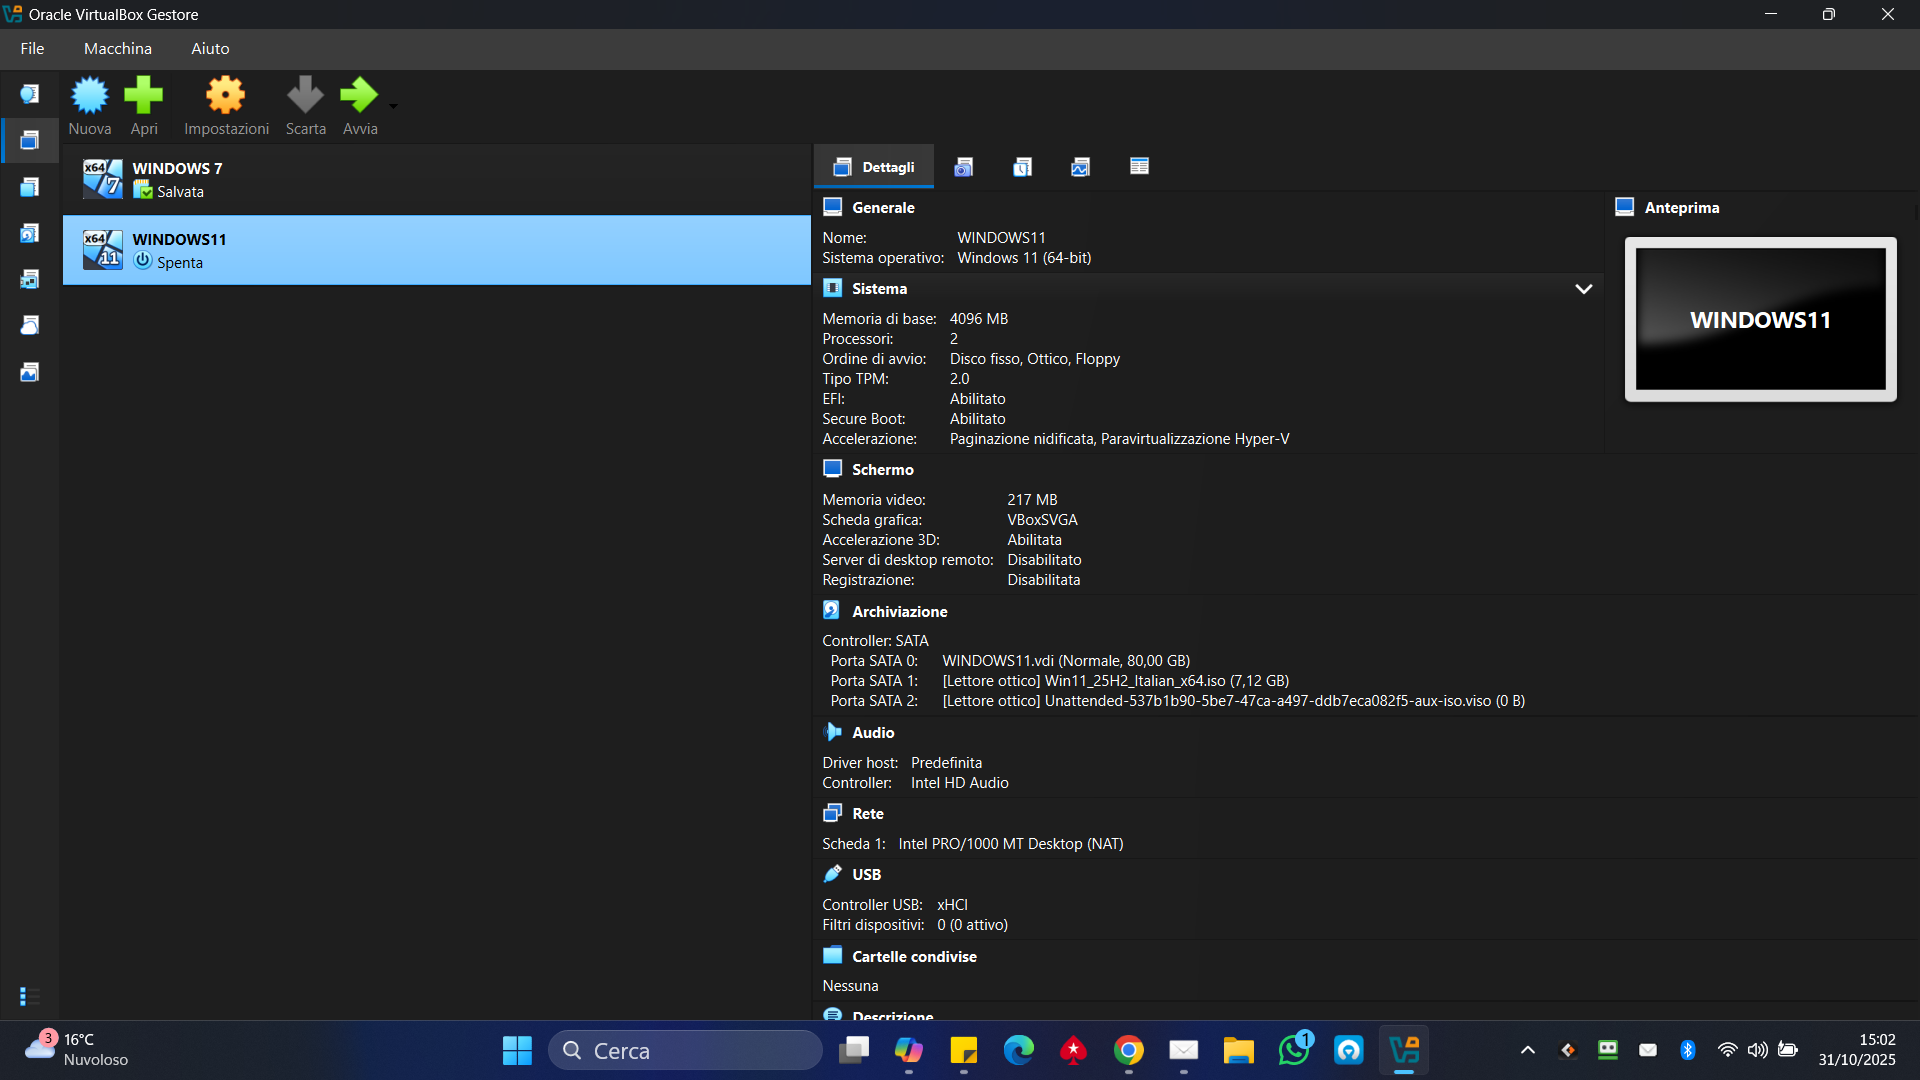Select the WINDOWS11 virtual machine entry
The width and height of the screenshot is (1920, 1080).
tap(437, 250)
